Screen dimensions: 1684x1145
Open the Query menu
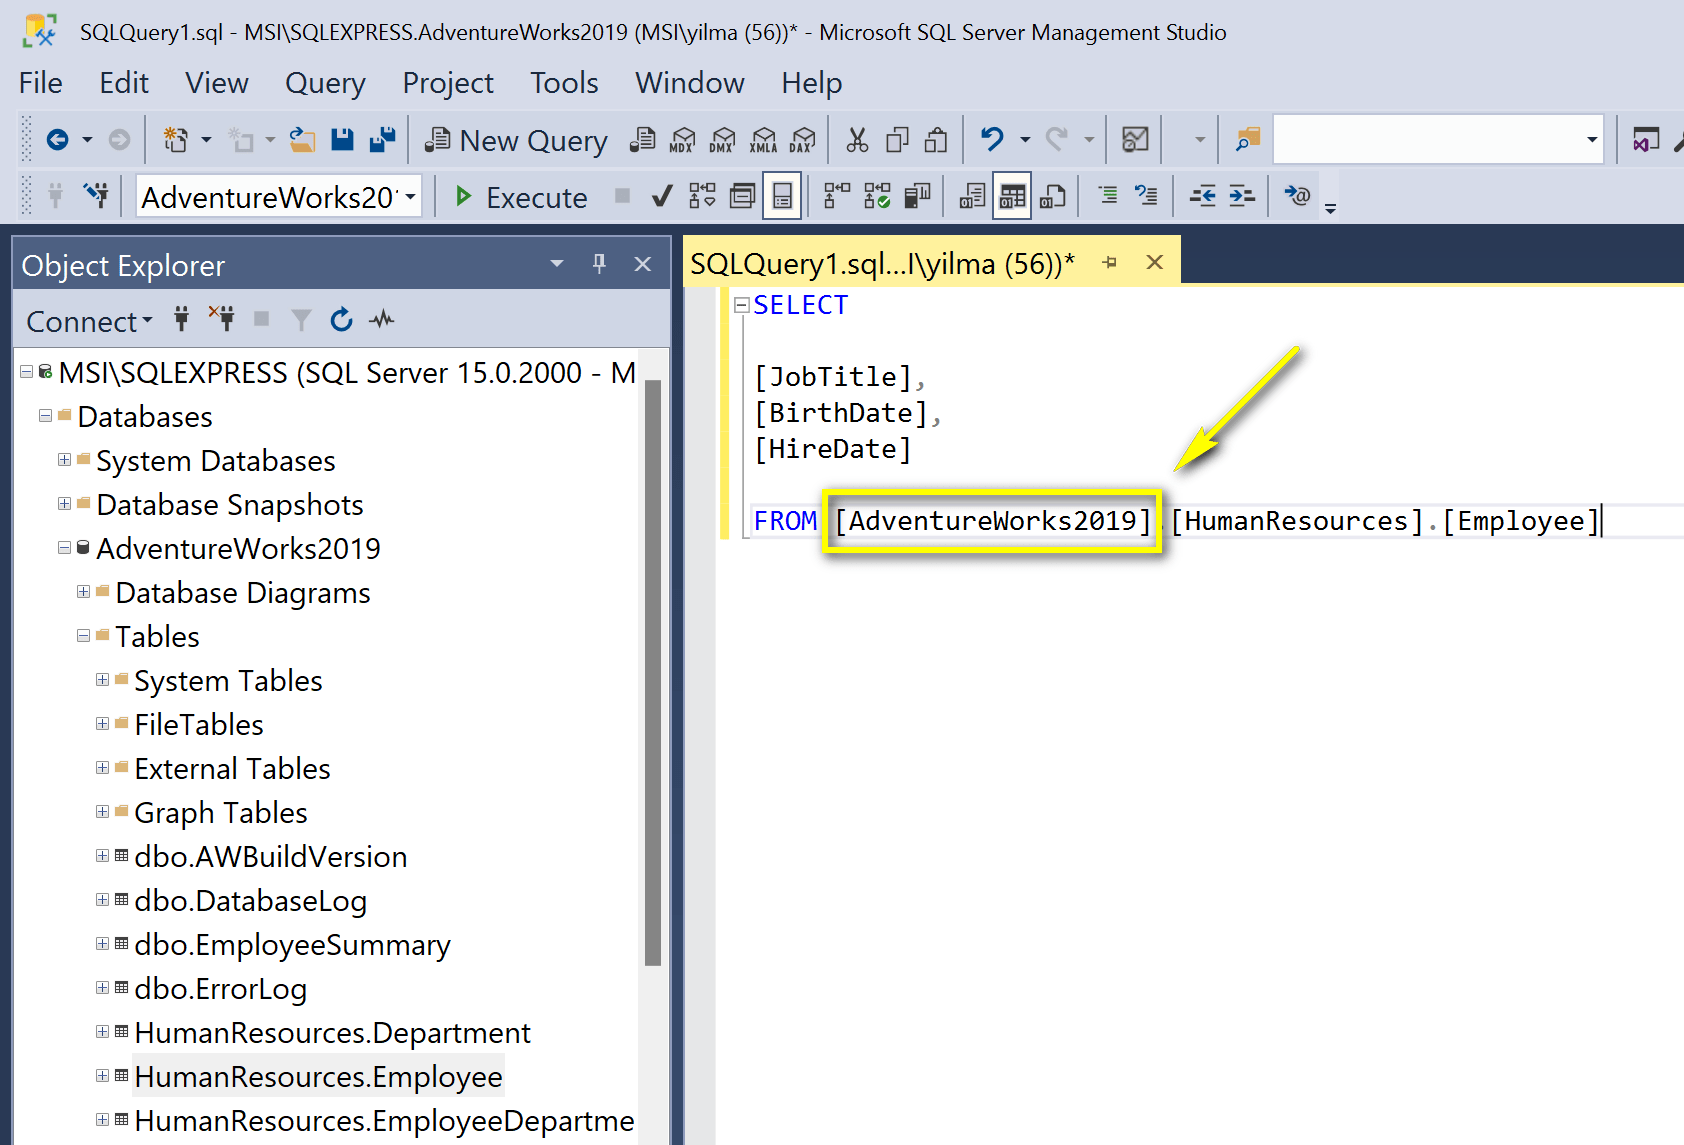pyautogui.click(x=325, y=83)
